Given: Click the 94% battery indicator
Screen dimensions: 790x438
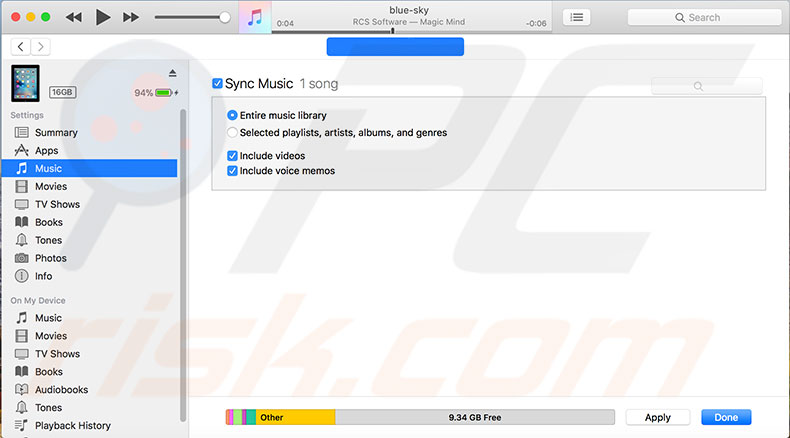Looking at the screenshot, I should coord(157,93).
